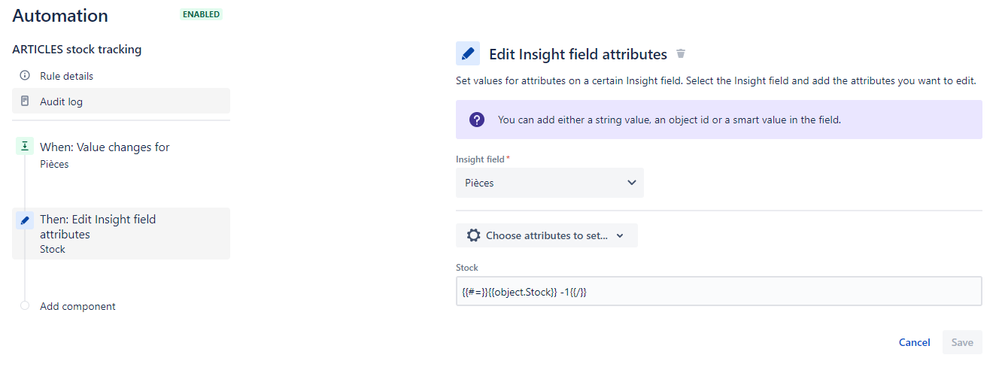Click the info icon next to Rule details
This screenshot has width=999, height=370.
25,76
